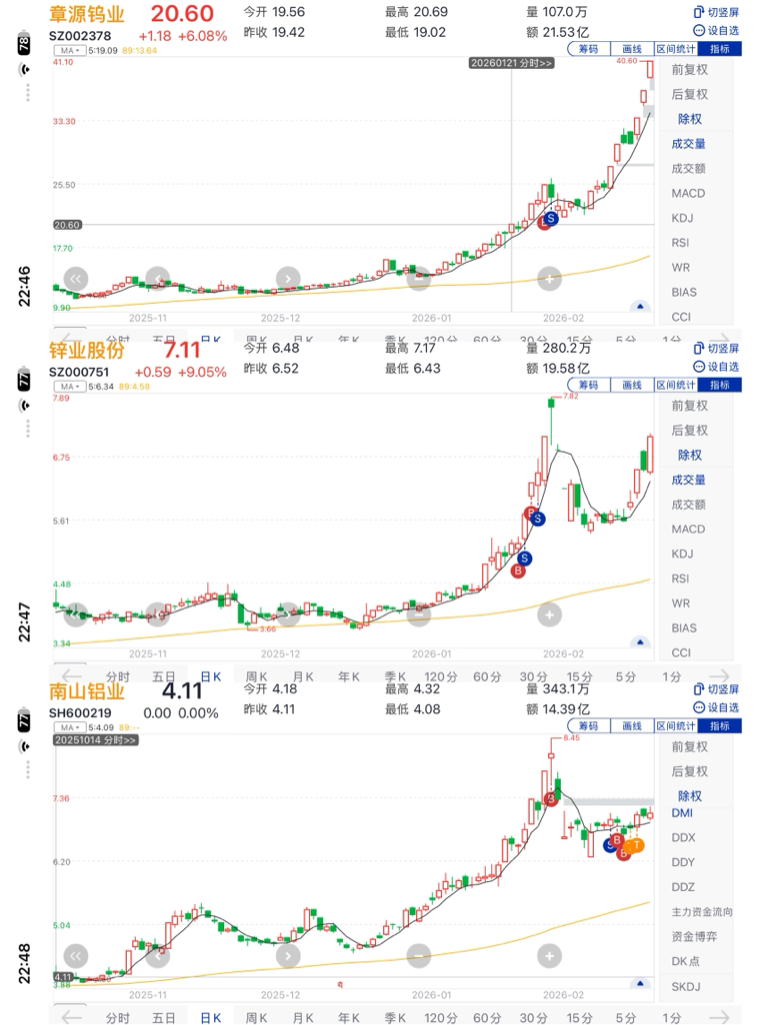This screenshot has height=1025, width=768.
Task: Expand blue up-arrow on 南山铝业 chart
Action: point(641,983)
